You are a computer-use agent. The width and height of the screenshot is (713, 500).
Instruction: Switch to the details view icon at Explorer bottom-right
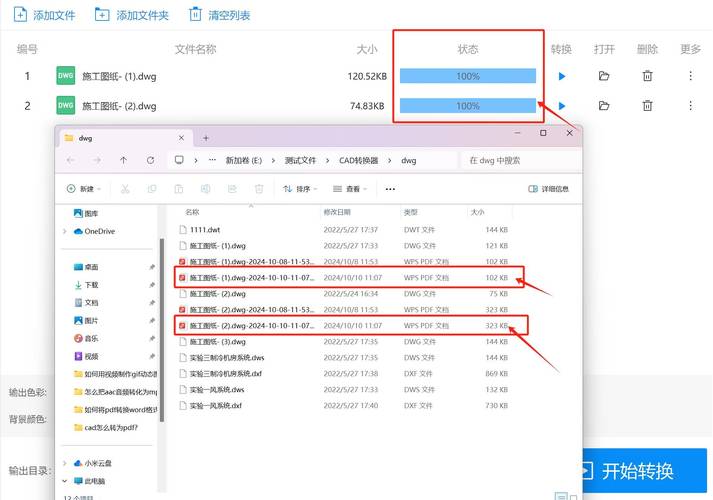tap(561, 497)
